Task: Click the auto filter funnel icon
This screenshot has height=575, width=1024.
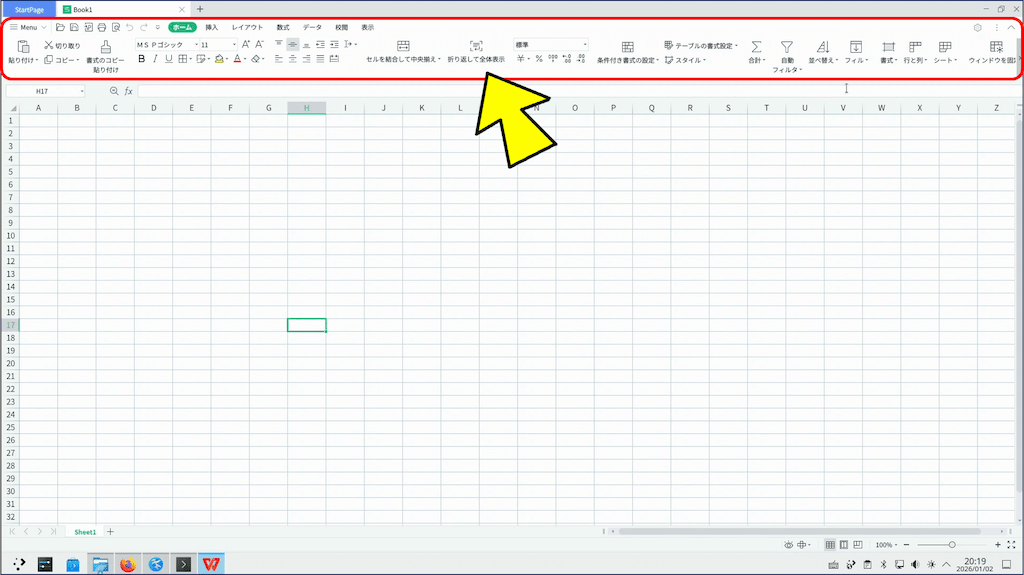Action: pyautogui.click(x=787, y=47)
